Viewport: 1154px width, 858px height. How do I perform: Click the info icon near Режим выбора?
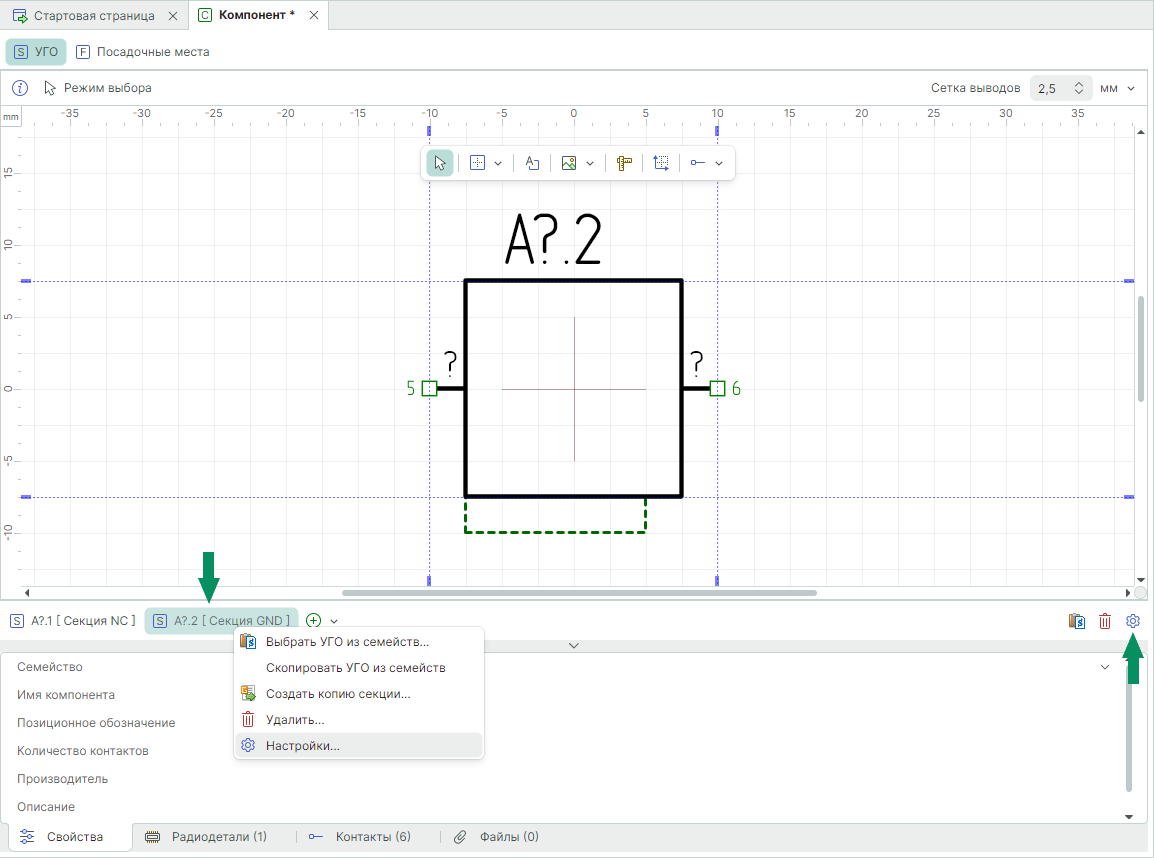click(x=20, y=88)
